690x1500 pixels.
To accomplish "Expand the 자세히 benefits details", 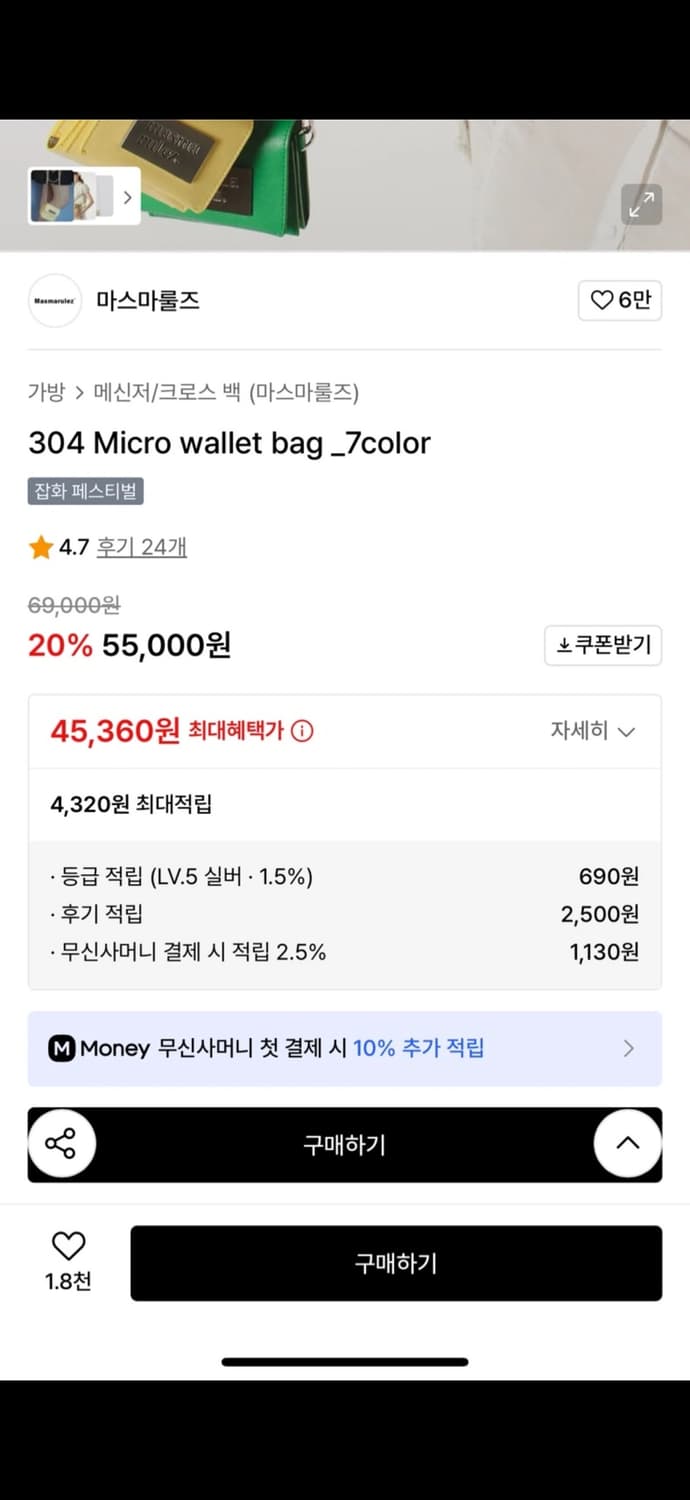I will (594, 730).
